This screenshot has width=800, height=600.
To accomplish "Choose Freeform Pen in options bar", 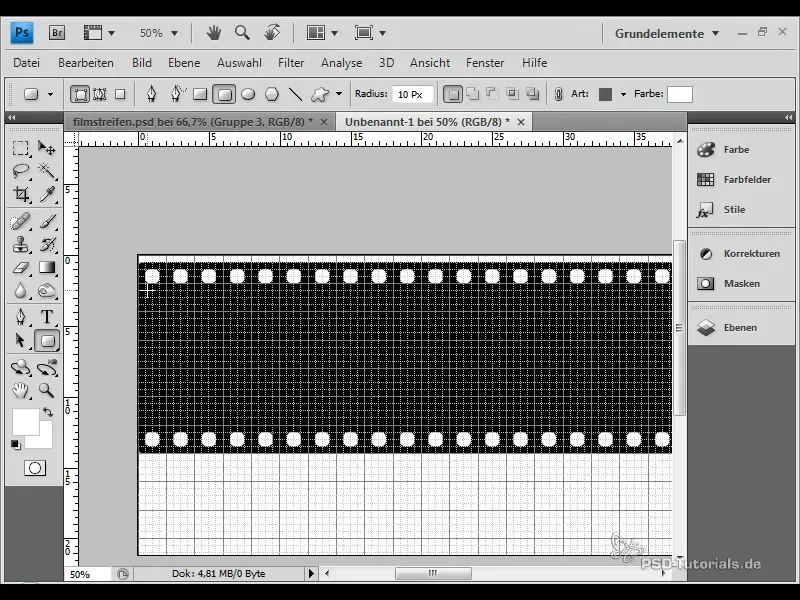I will coord(176,94).
